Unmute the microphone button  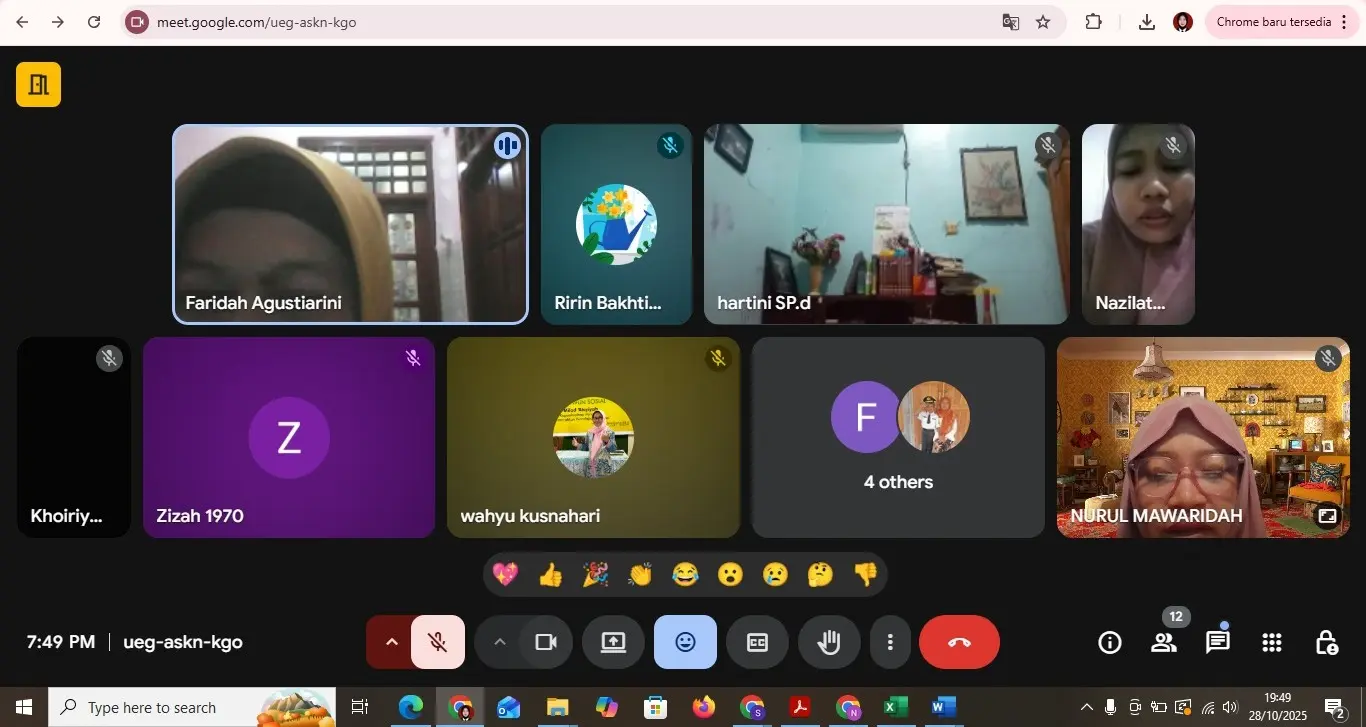(437, 642)
